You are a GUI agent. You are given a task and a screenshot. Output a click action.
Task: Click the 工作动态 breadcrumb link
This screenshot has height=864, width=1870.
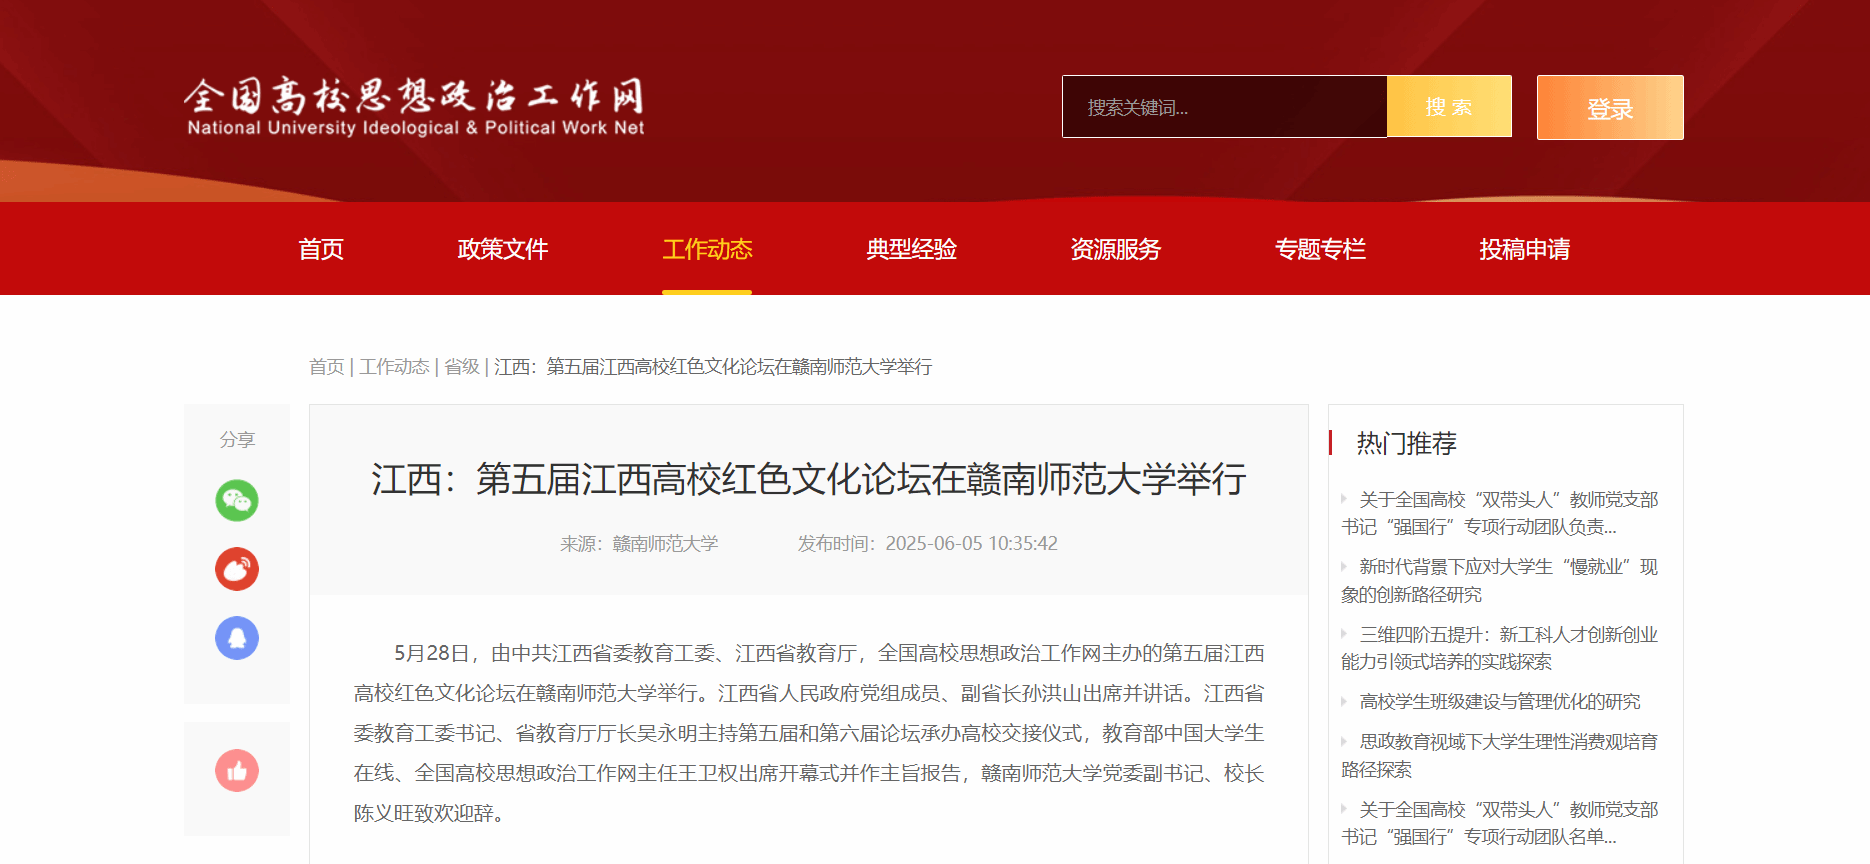tap(394, 367)
